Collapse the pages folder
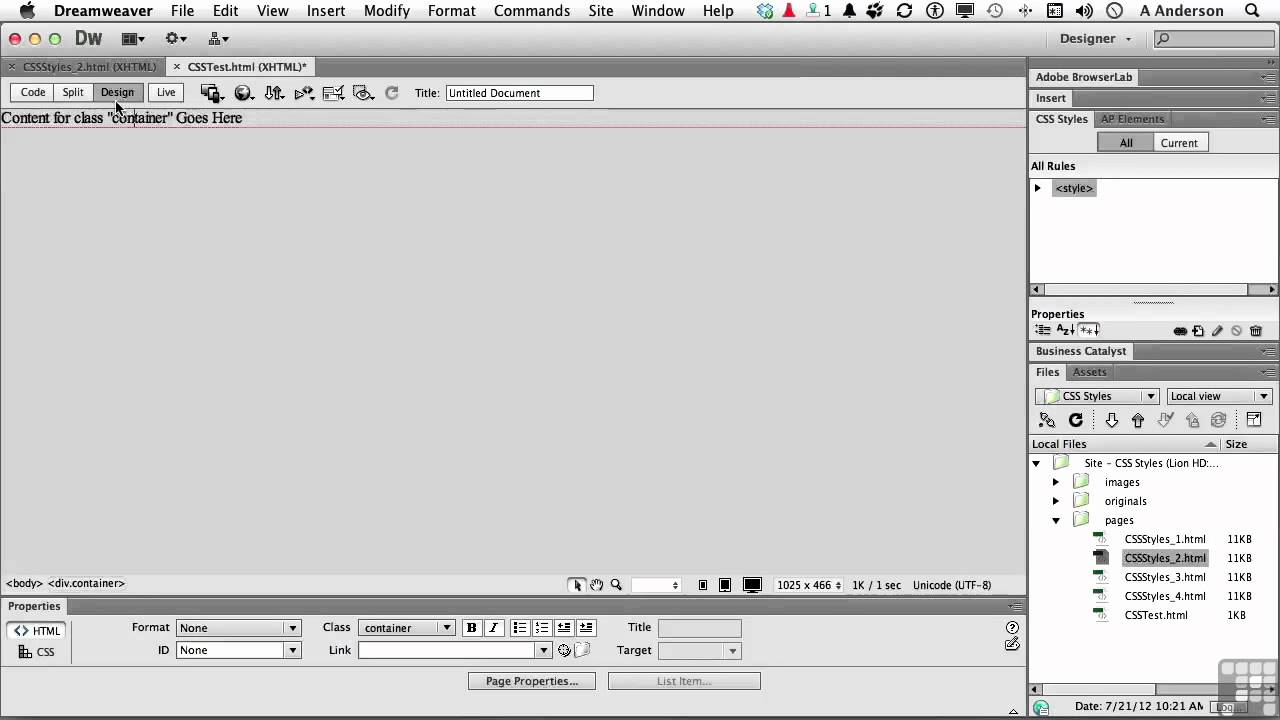Image resolution: width=1280 pixels, height=720 pixels. (x=1056, y=520)
